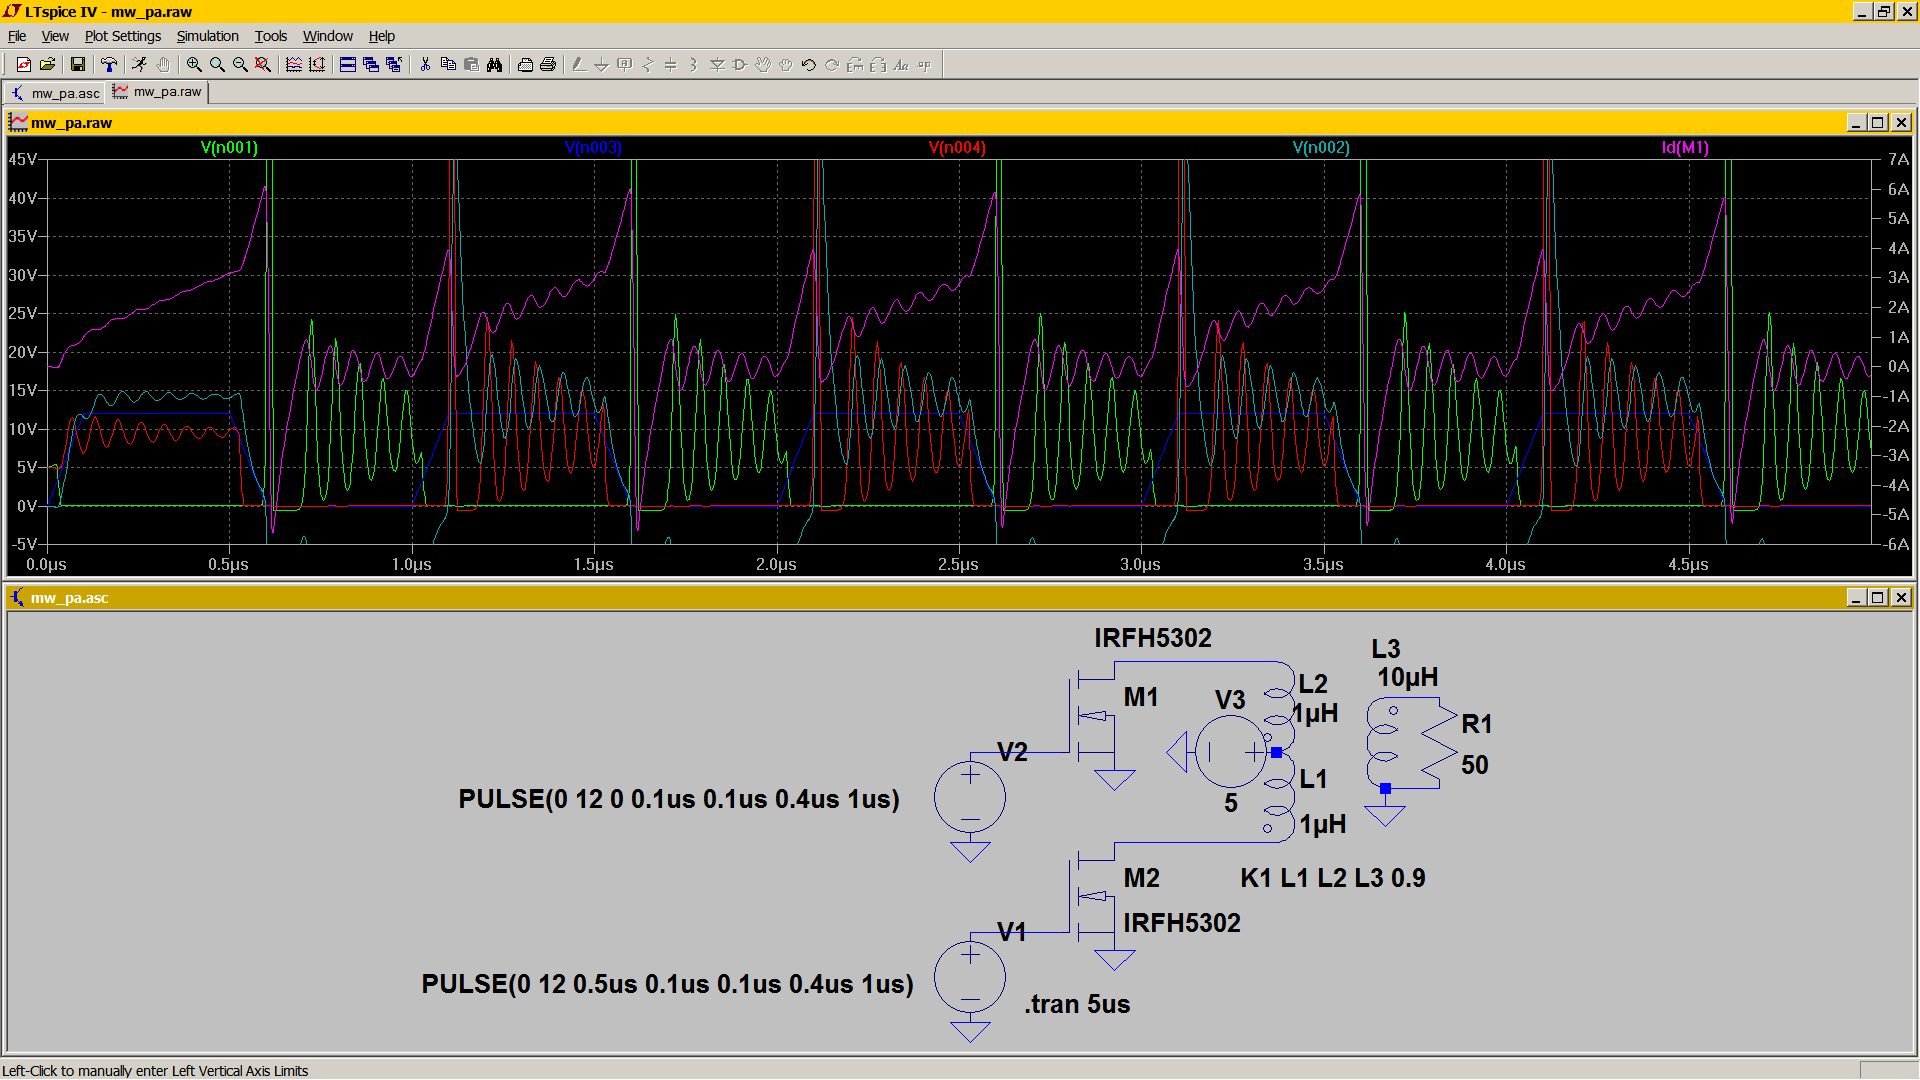This screenshot has width=1920, height=1080.
Task: Click the Run simulation icon
Action: point(139,65)
